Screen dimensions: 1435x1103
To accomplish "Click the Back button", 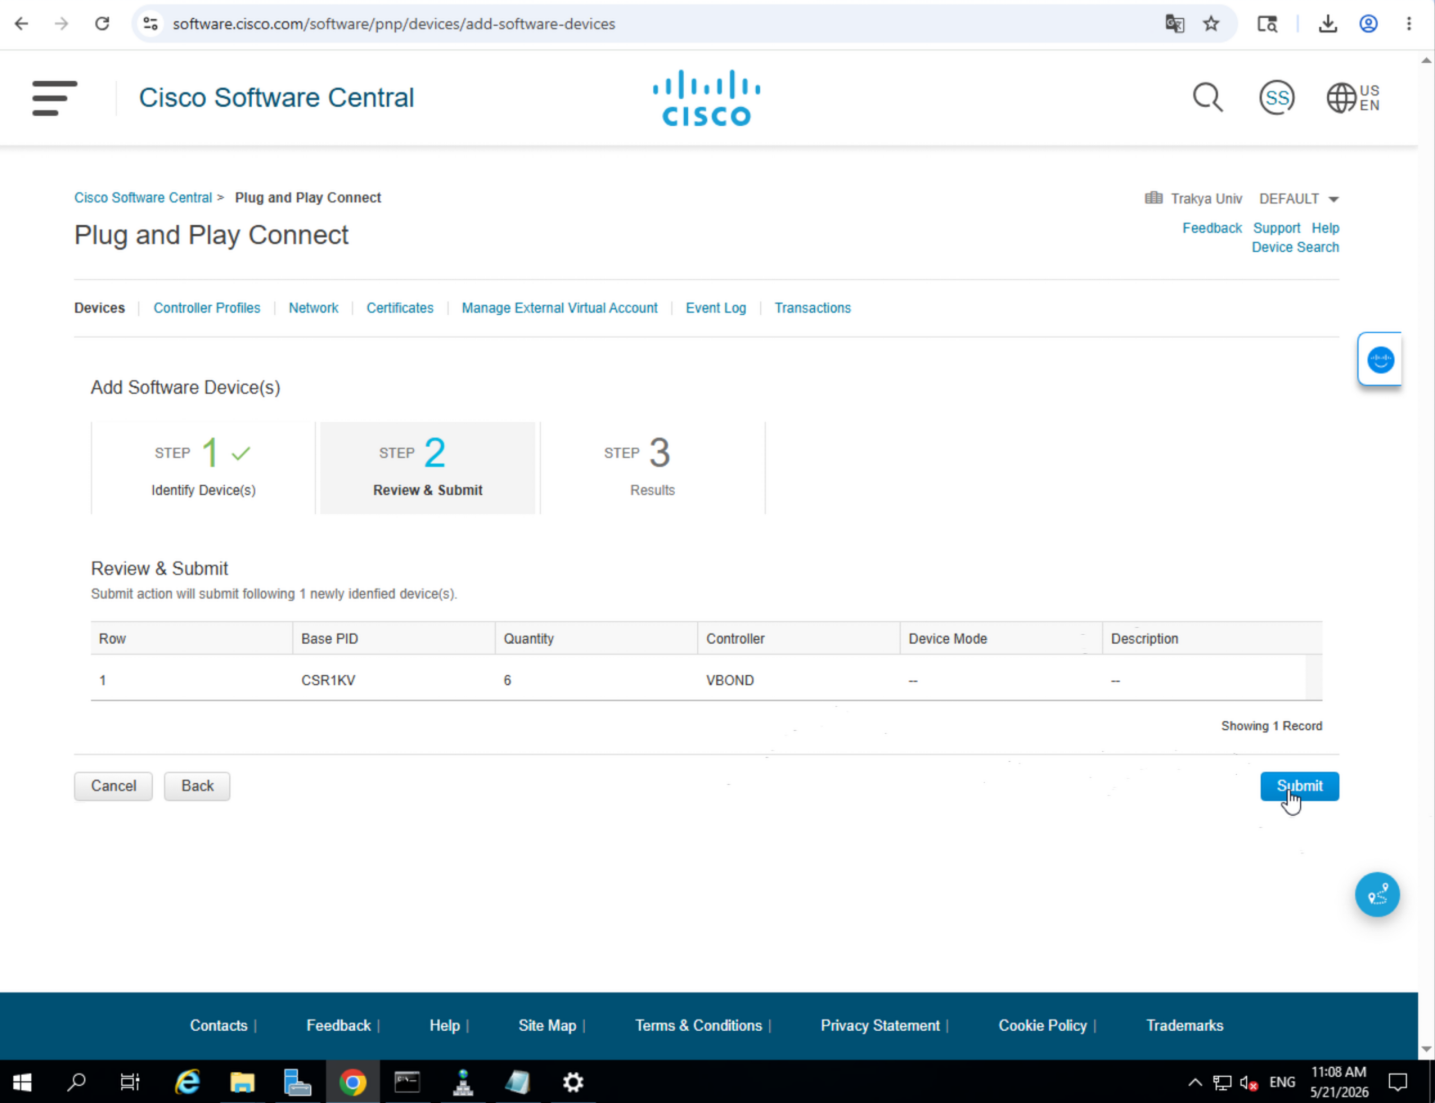I will tap(197, 786).
